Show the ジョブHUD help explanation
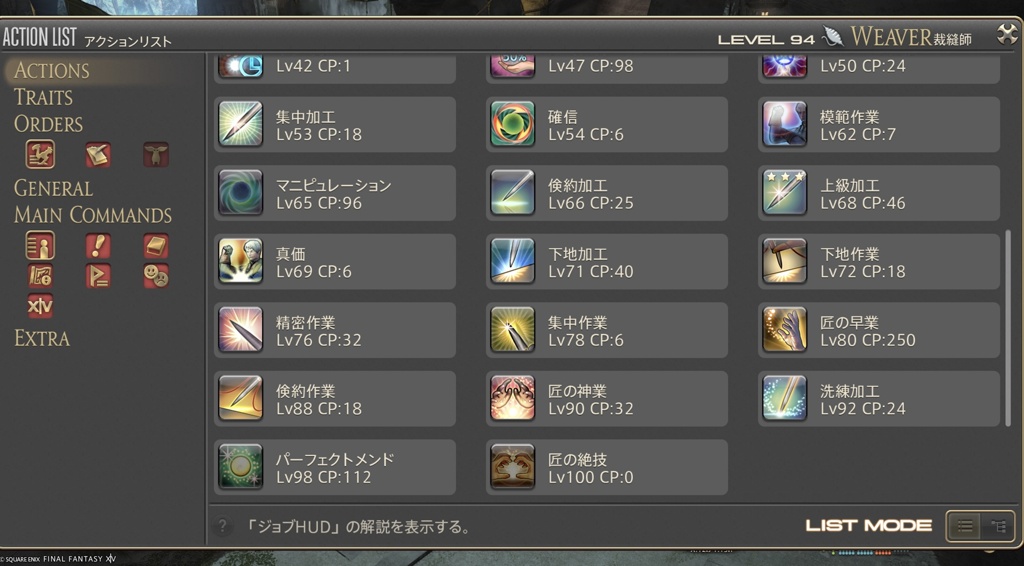 click(x=357, y=526)
